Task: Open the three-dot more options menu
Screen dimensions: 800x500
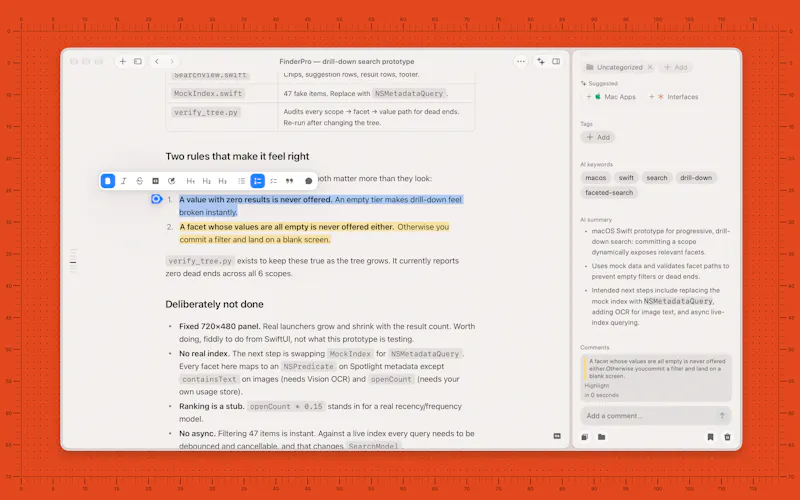Action: coord(520,61)
